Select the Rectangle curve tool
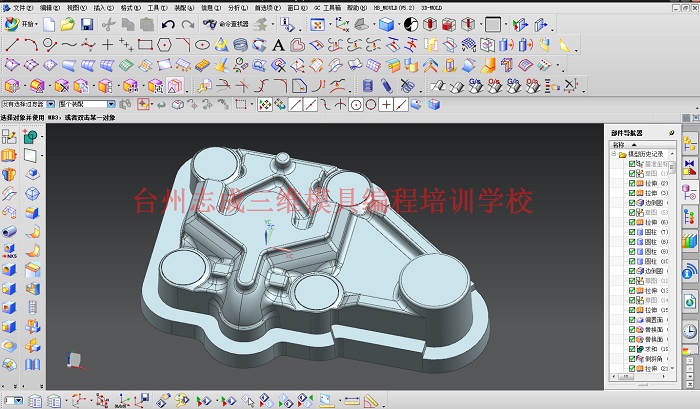 (145, 45)
